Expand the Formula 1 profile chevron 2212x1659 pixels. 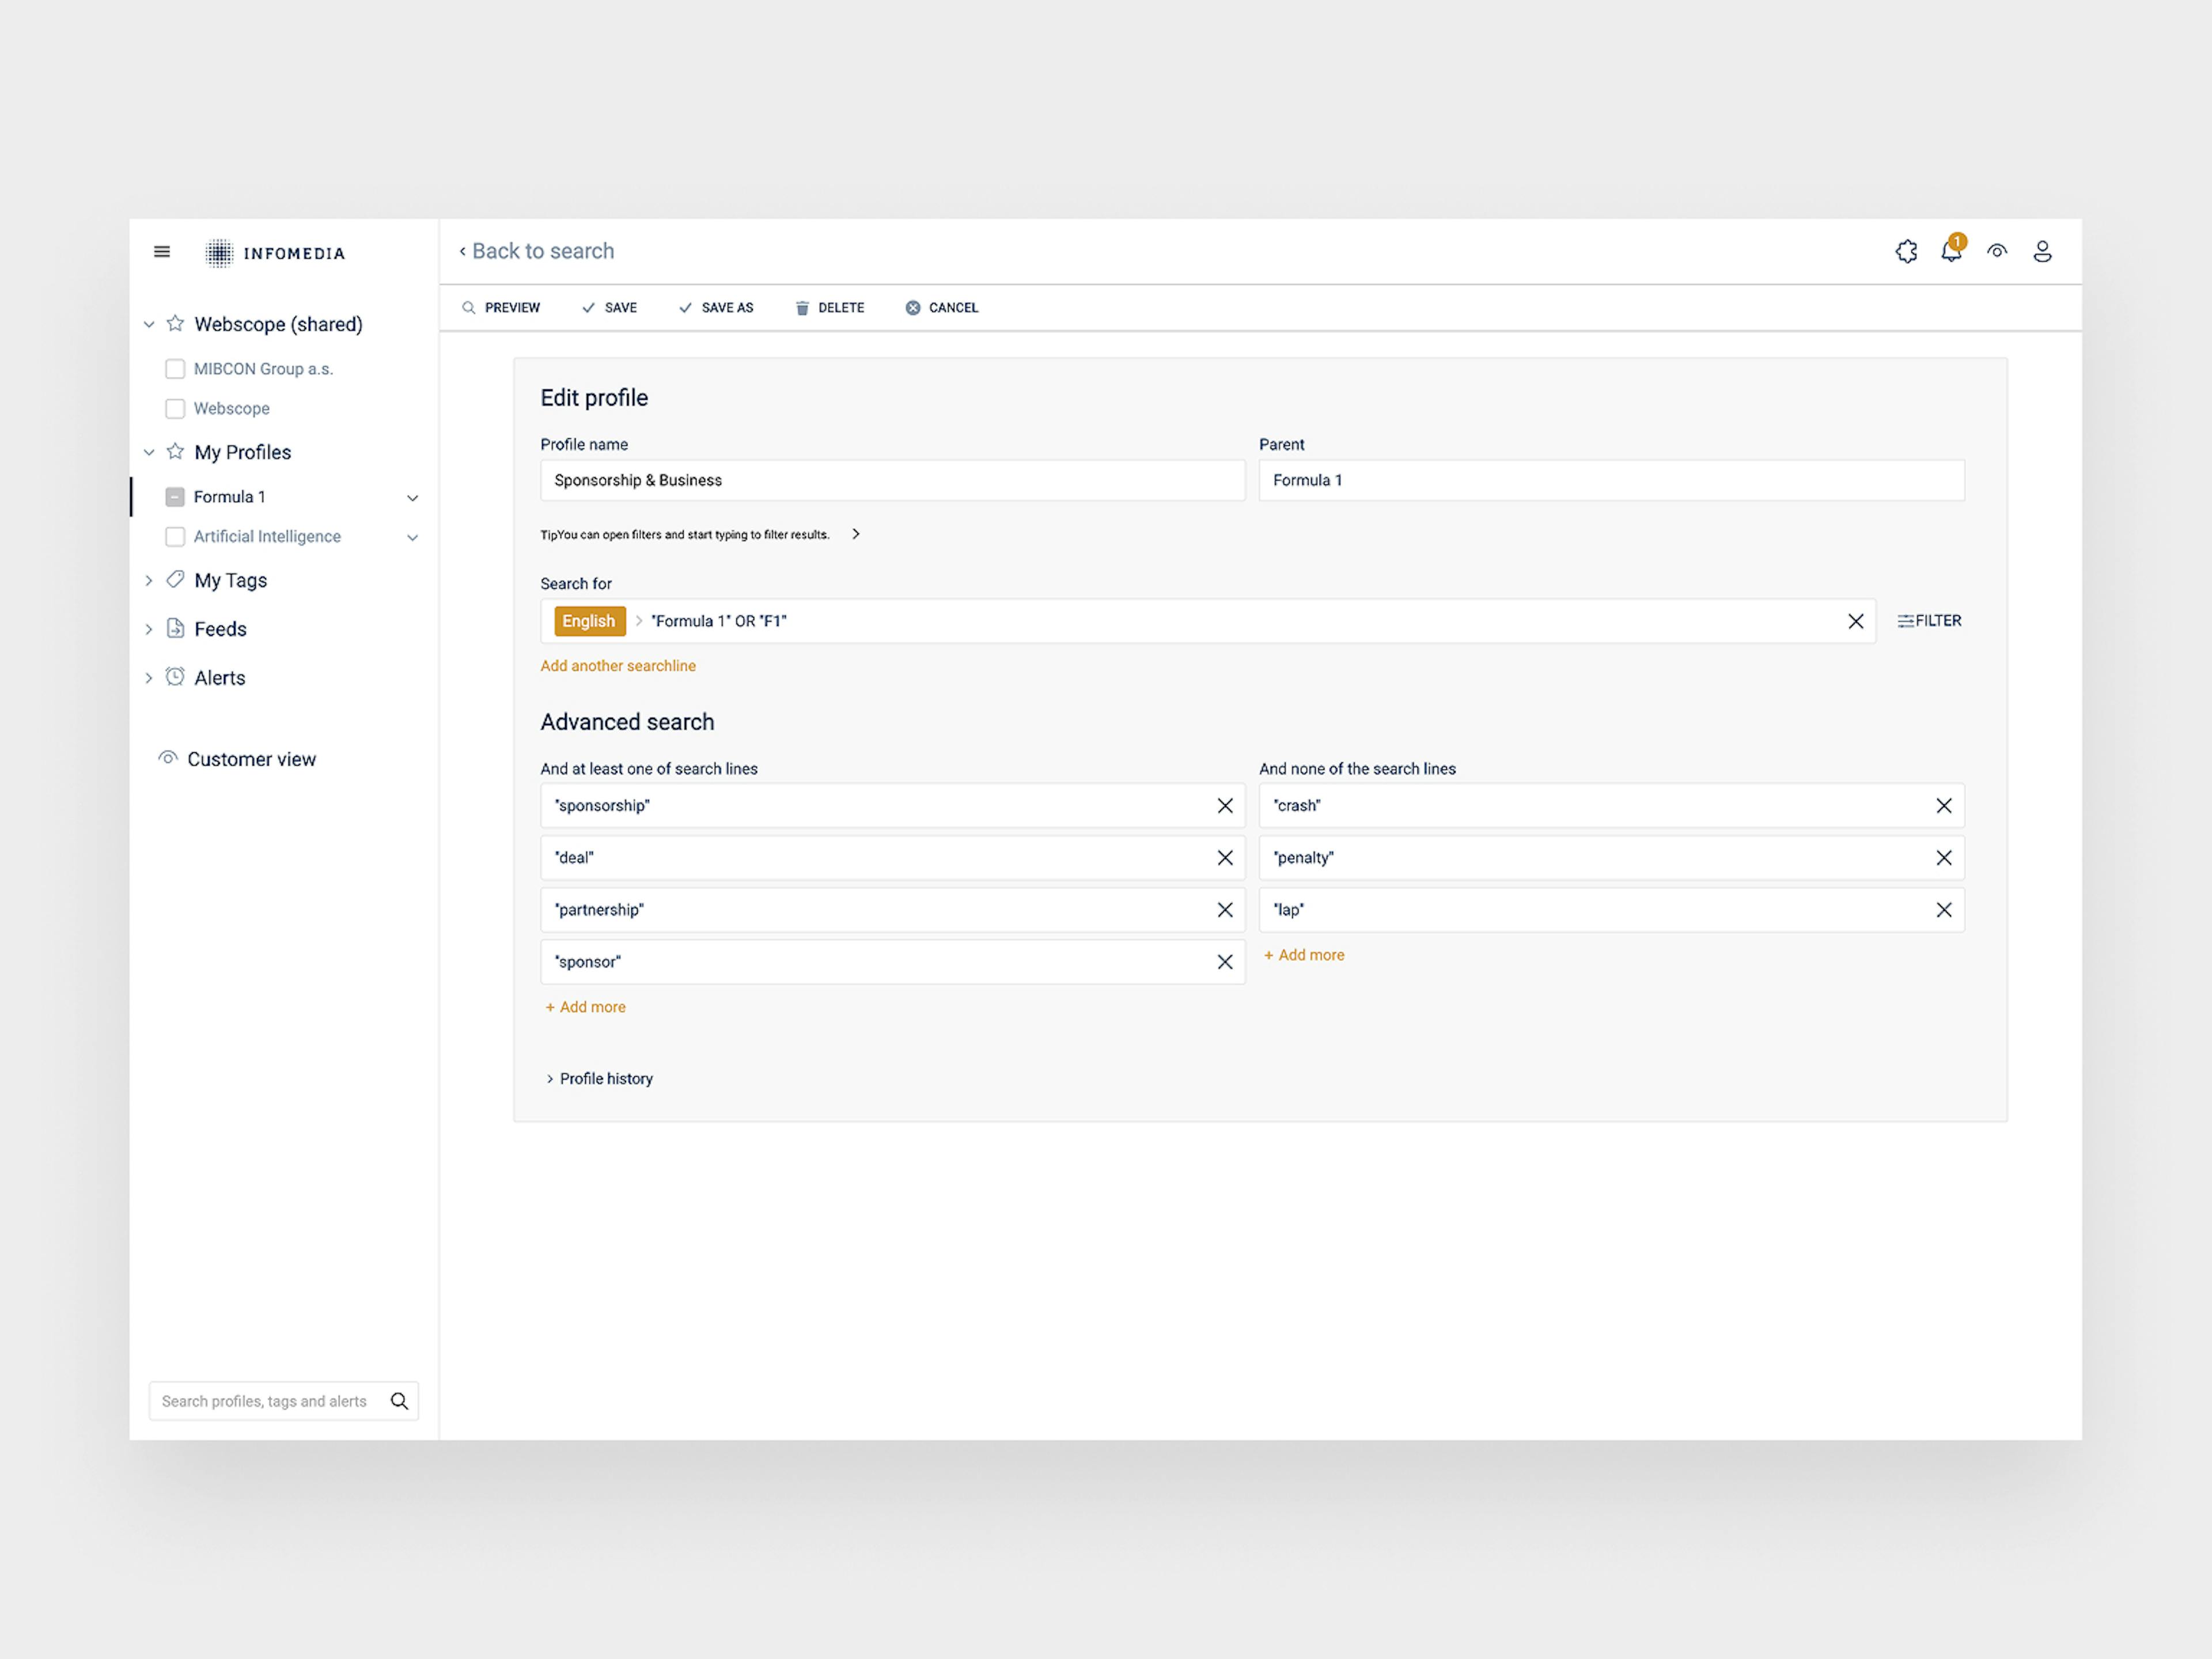point(412,497)
